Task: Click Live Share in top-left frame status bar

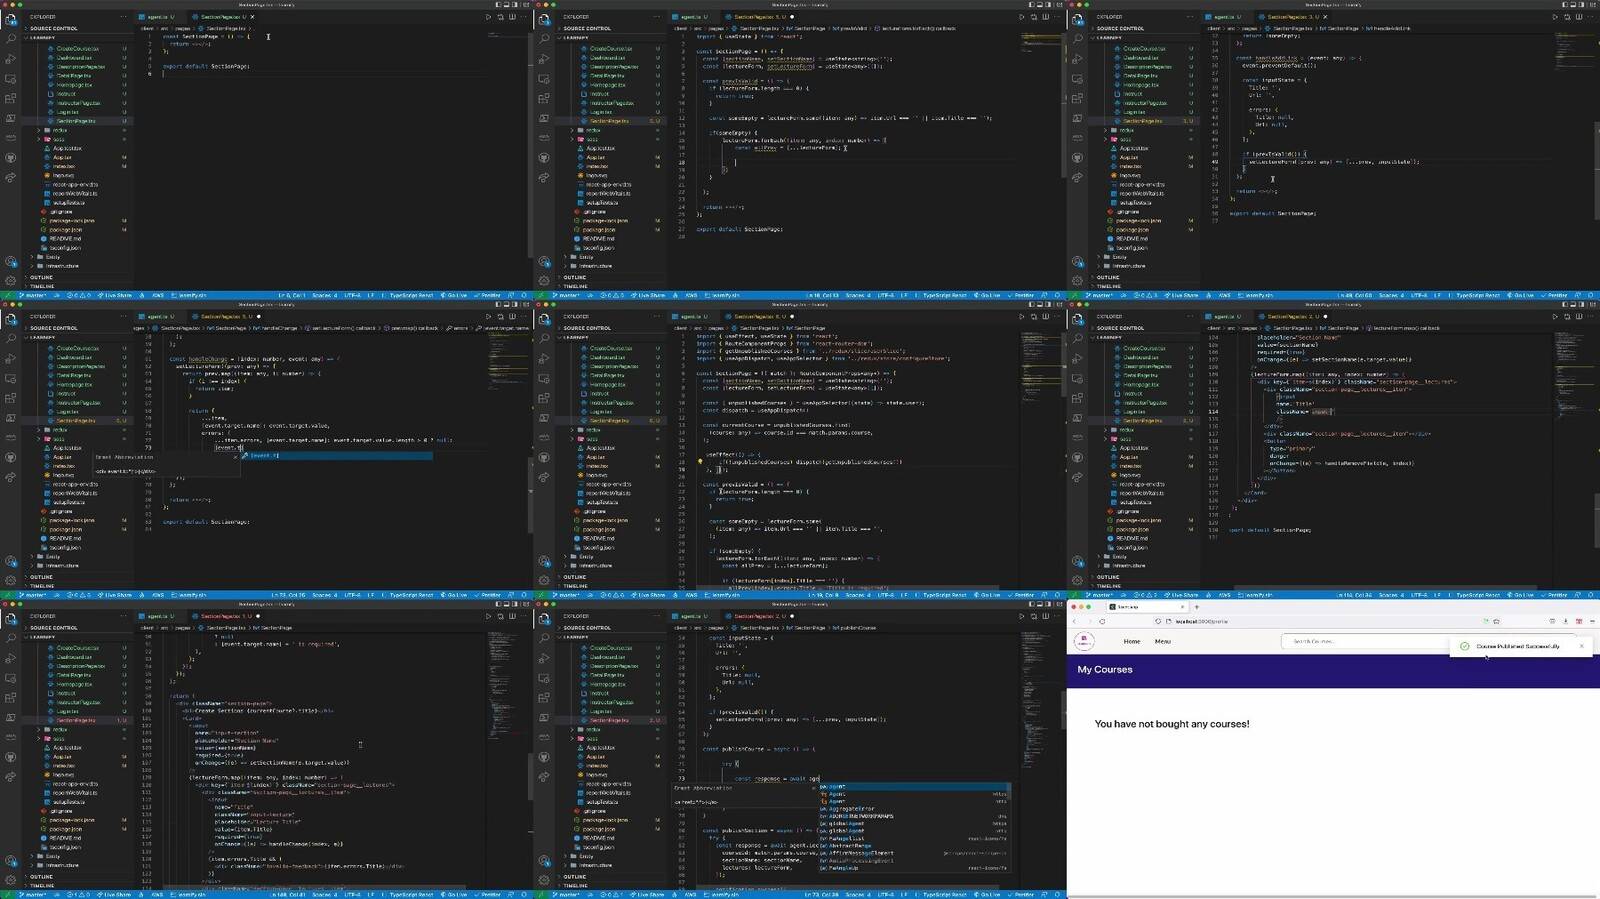Action: pyautogui.click(x=115, y=295)
